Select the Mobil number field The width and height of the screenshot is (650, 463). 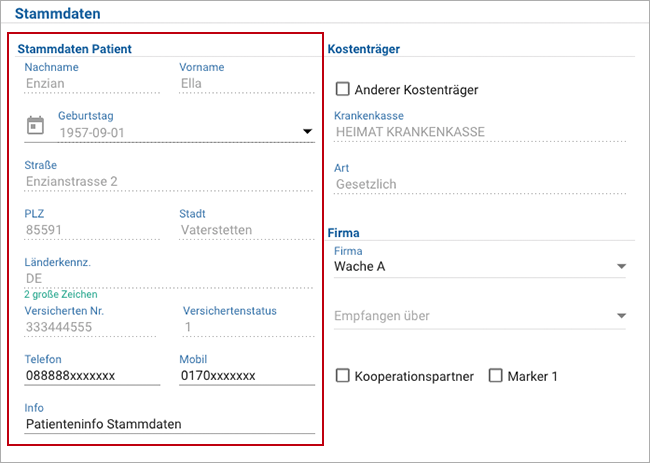click(247, 376)
